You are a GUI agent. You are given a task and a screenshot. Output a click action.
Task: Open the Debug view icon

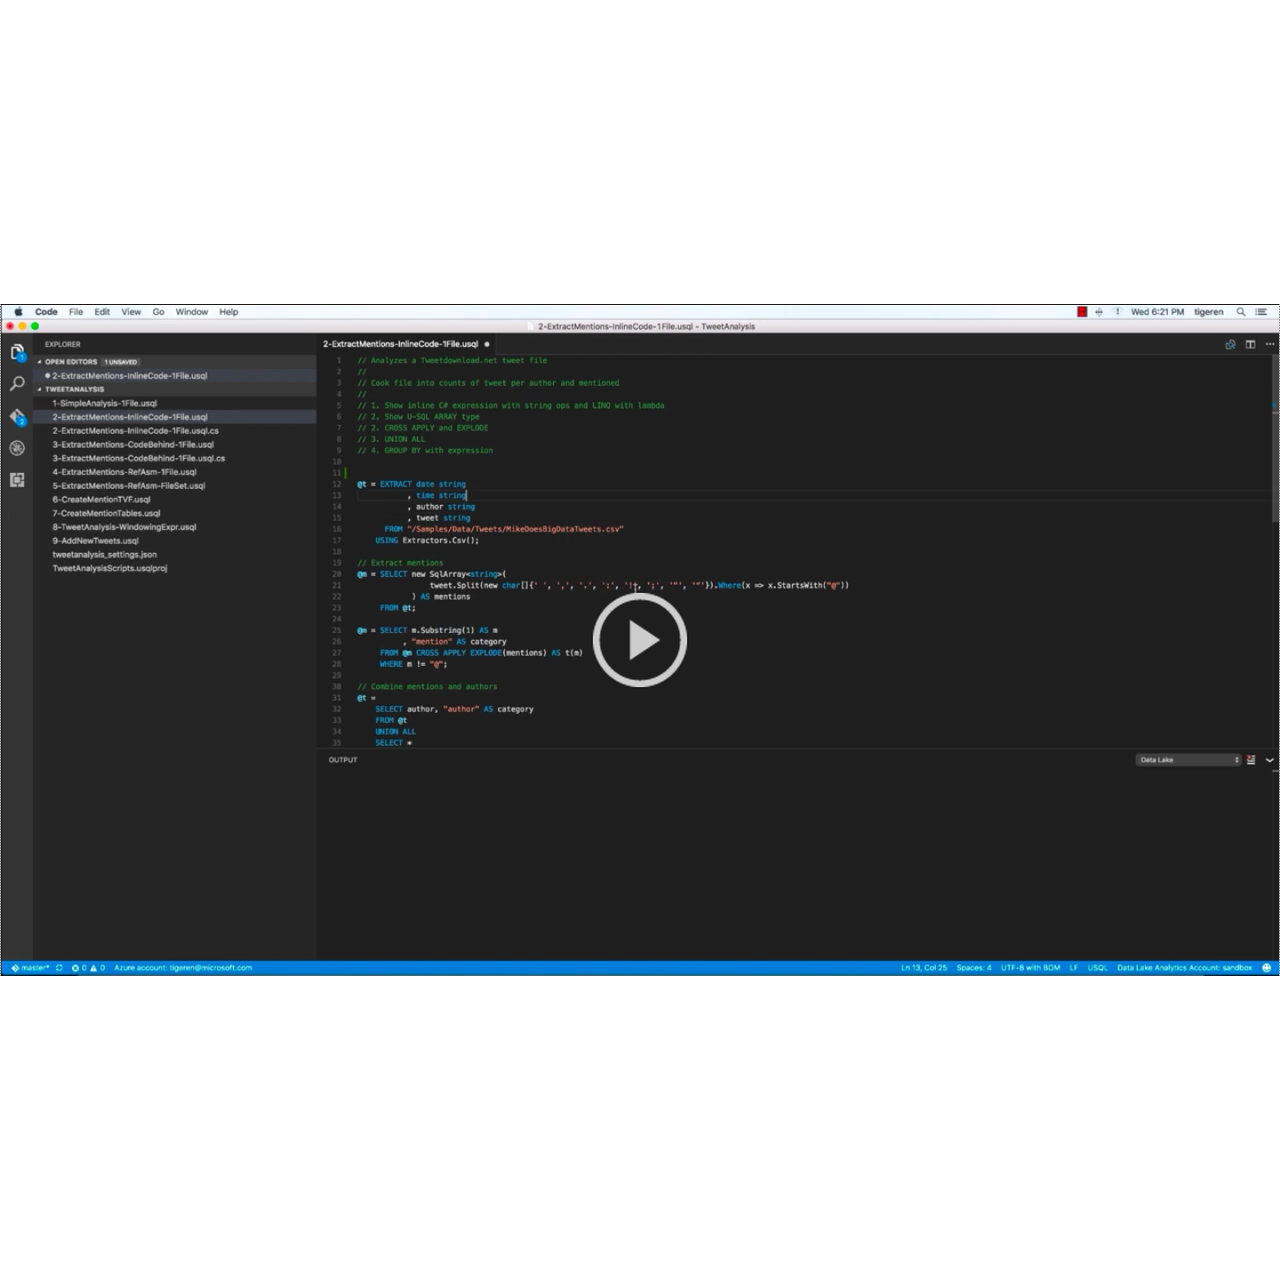[x=17, y=448]
